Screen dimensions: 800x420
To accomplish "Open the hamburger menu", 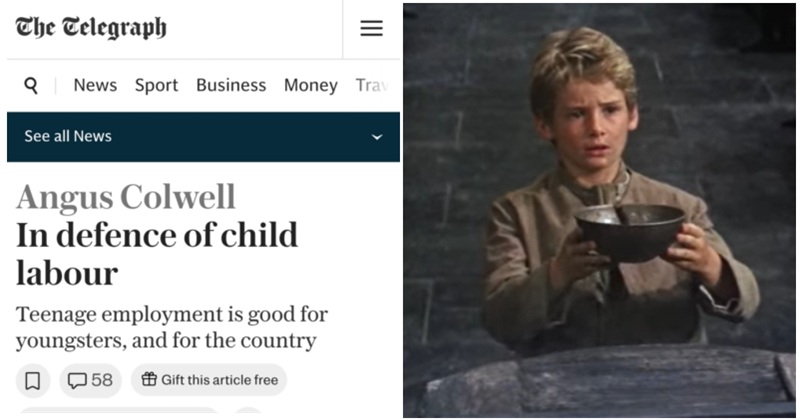I will 371,29.
